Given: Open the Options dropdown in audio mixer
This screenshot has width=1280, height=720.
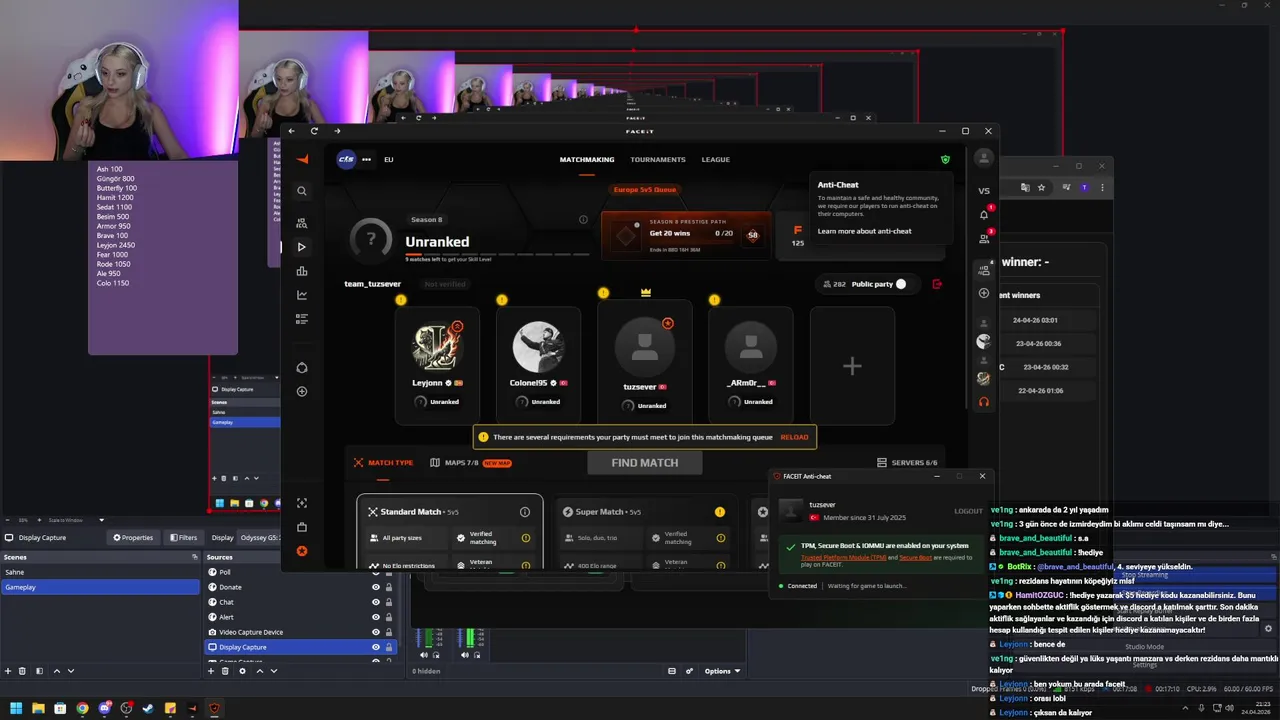Looking at the screenshot, I should coord(721,671).
